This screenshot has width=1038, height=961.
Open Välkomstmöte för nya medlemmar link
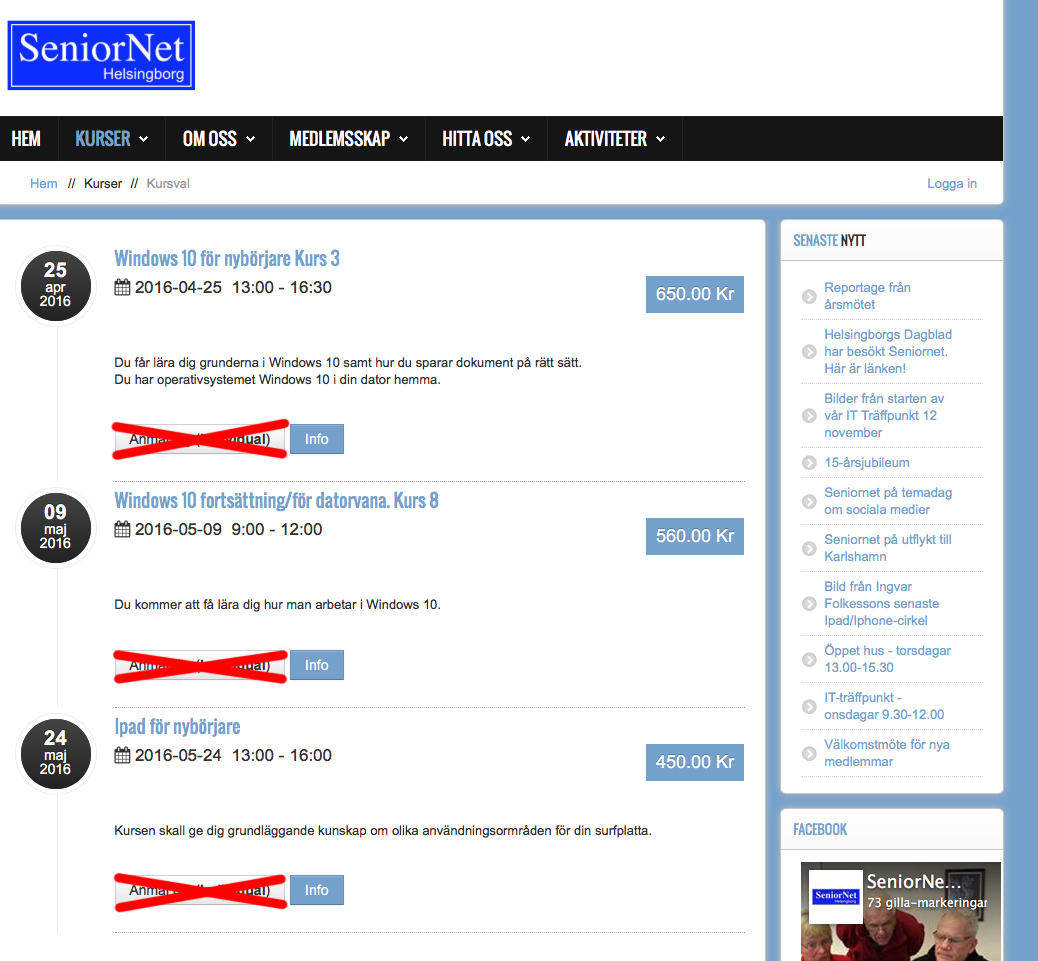[x=886, y=753]
